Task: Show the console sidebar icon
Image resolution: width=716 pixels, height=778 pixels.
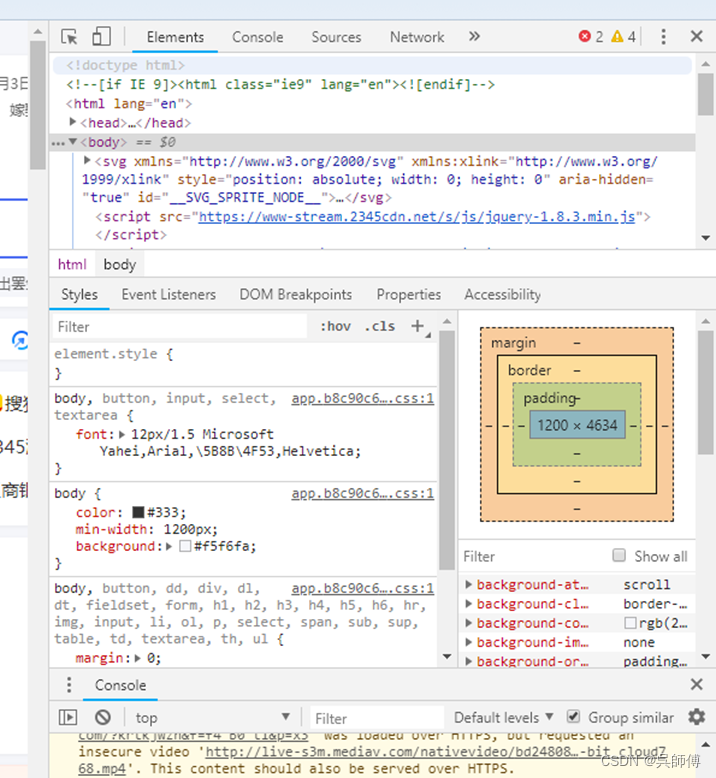Action: point(68,717)
